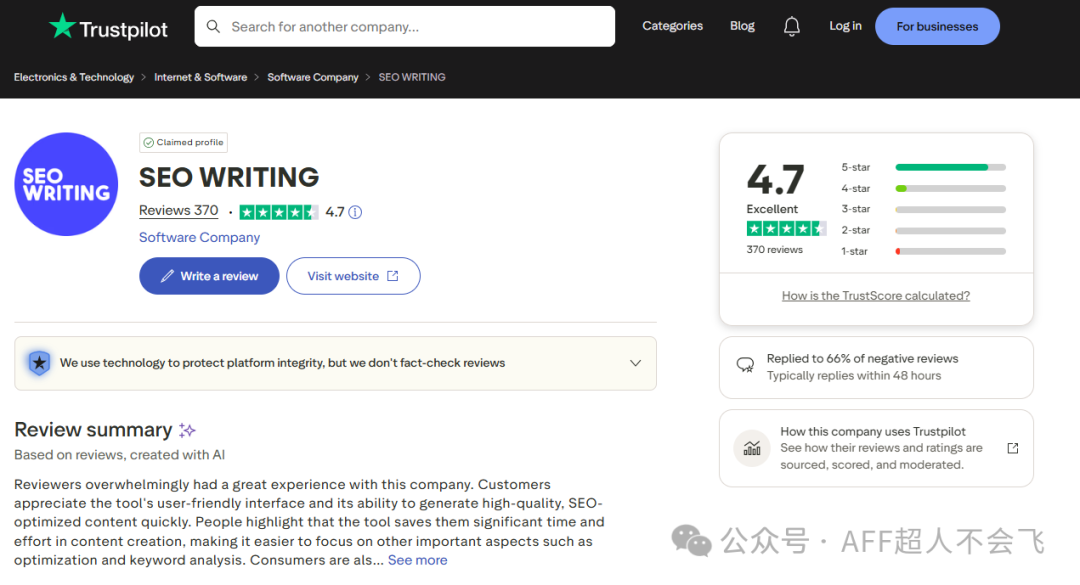Go to the Blog page

(x=742, y=26)
